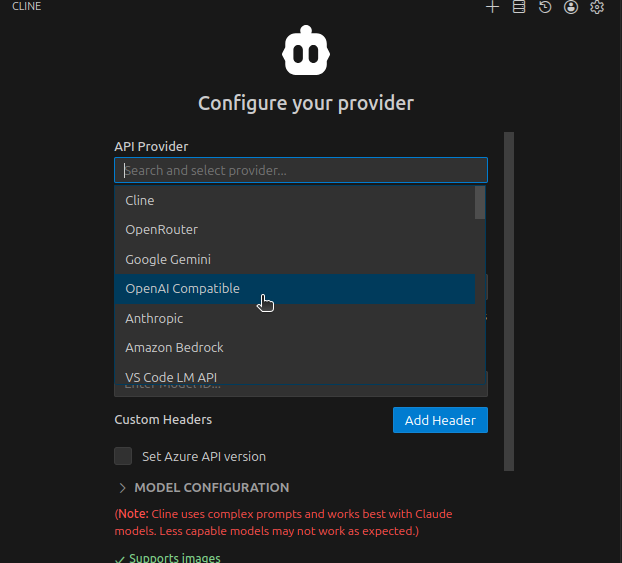Click the Custom Headers label

163,420
